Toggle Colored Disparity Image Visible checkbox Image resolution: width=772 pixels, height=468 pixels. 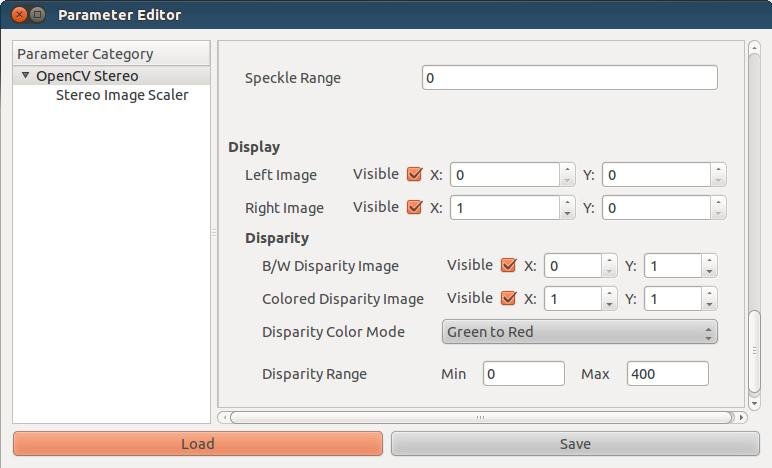click(508, 298)
